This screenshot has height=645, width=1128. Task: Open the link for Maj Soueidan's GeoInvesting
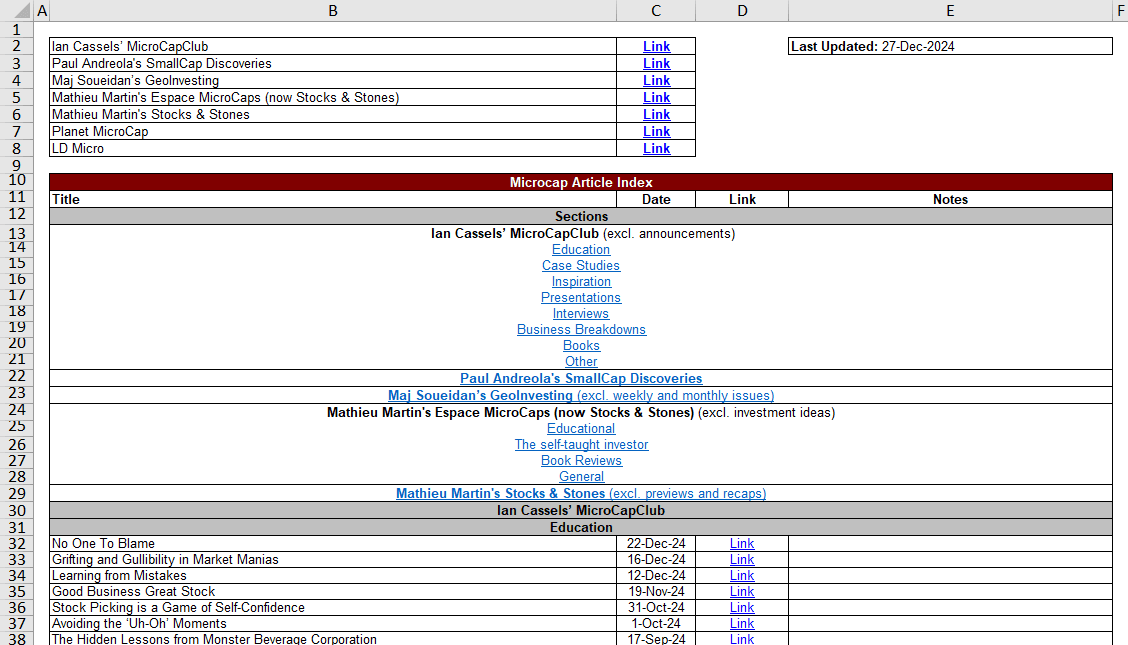click(656, 81)
